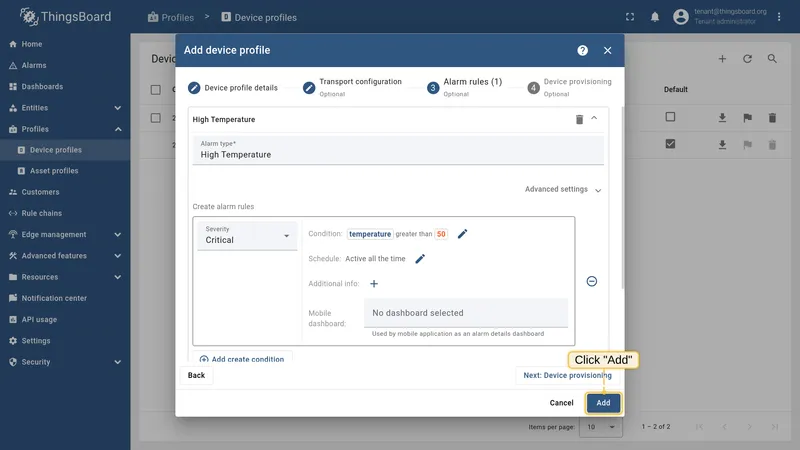Expand the Entities menu
The image size is (800, 450).
coord(65,108)
